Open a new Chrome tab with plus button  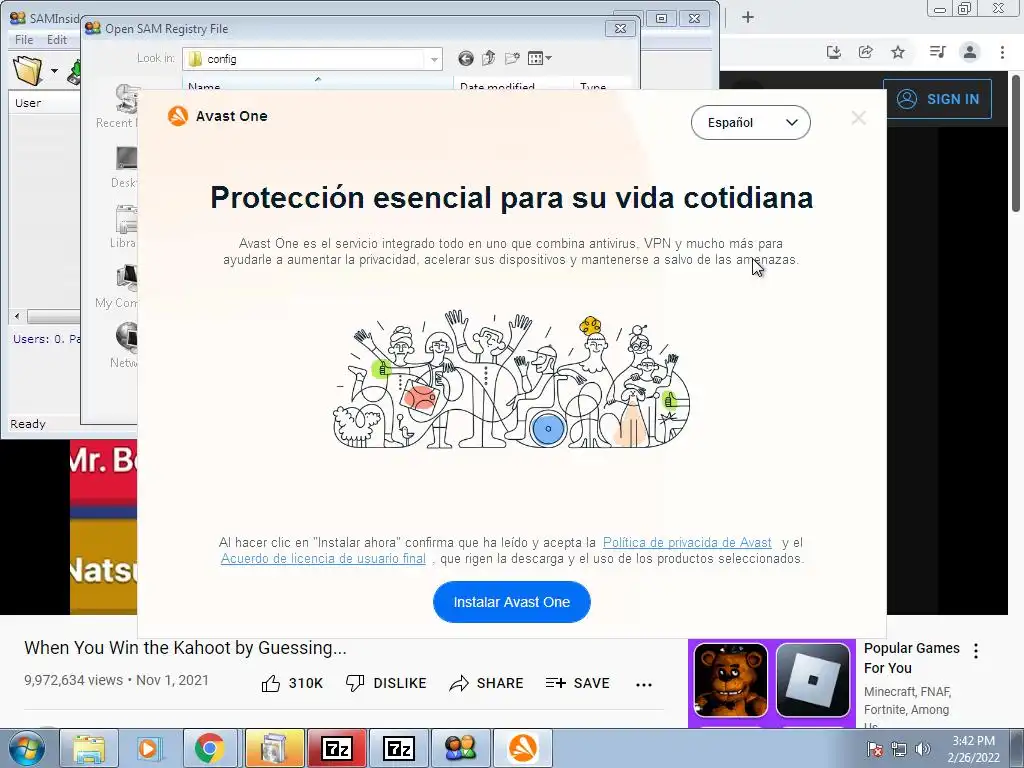pyautogui.click(x=748, y=17)
